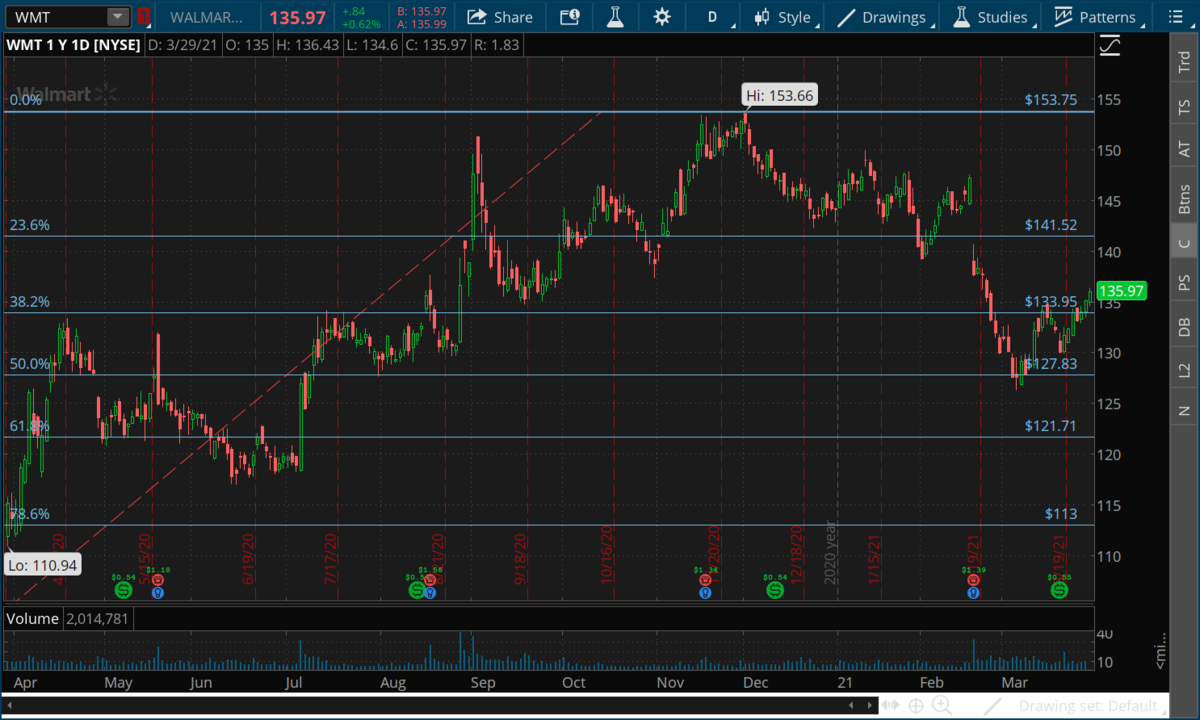Image resolution: width=1200 pixels, height=720 pixels.
Task: Click the green $0.55 dividend icon in March
Action: (1059, 591)
